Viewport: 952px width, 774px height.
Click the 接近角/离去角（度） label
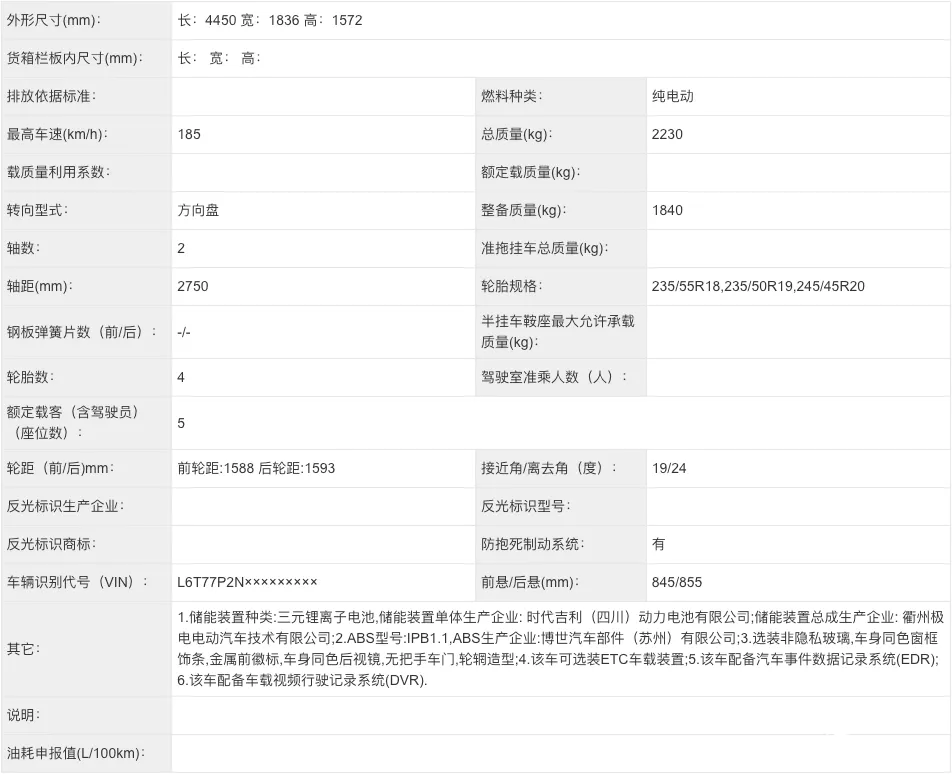pos(548,469)
